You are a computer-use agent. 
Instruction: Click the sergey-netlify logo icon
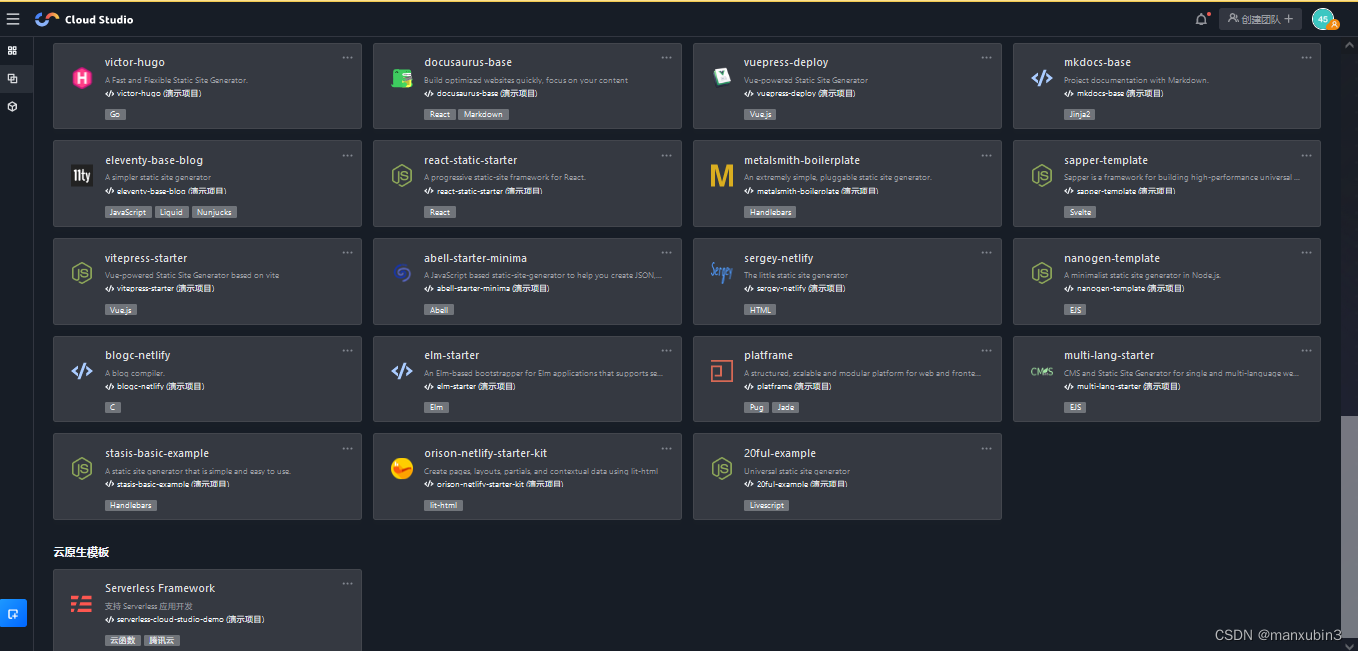point(722,273)
